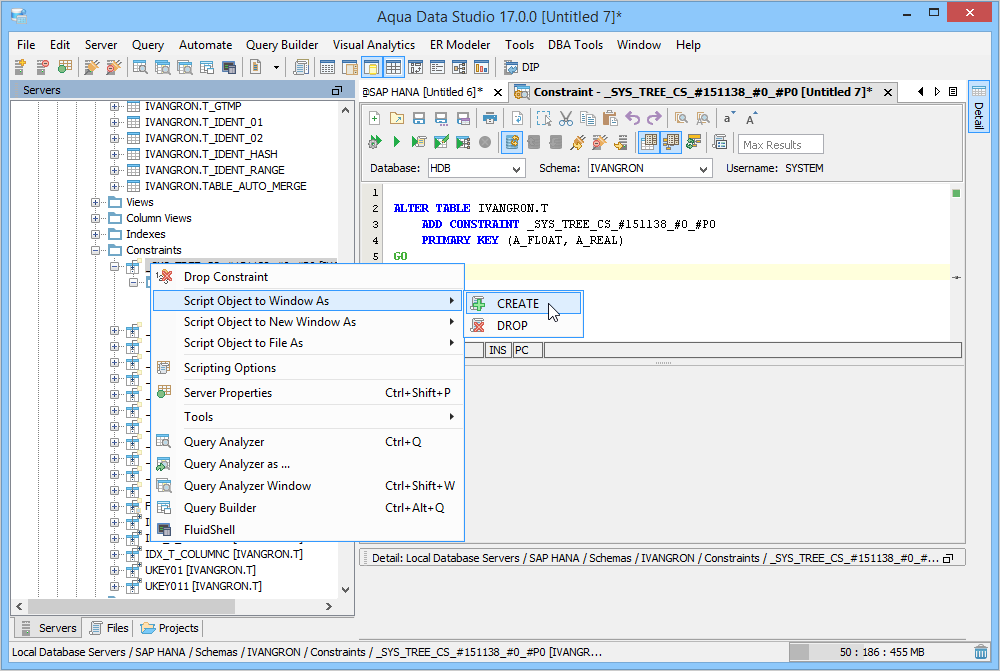Toggle the grid results view icon
This screenshot has height=671, width=1000.
[649, 142]
